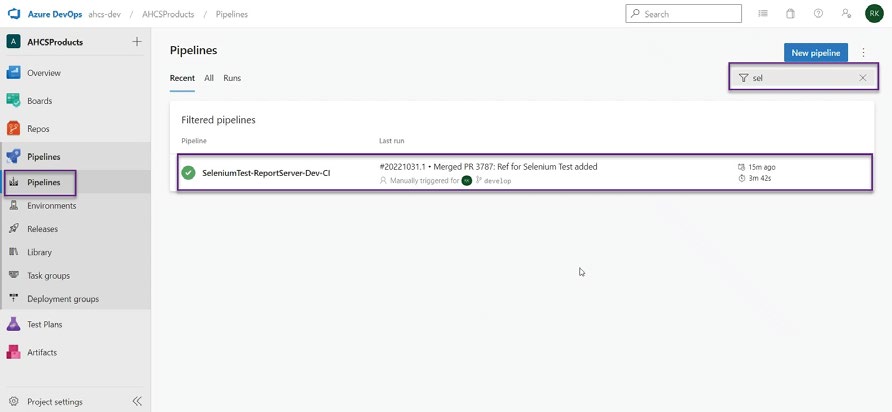Viewport: 892px width, 412px height.
Task: Open Project settings
Action: coord(54,401)
